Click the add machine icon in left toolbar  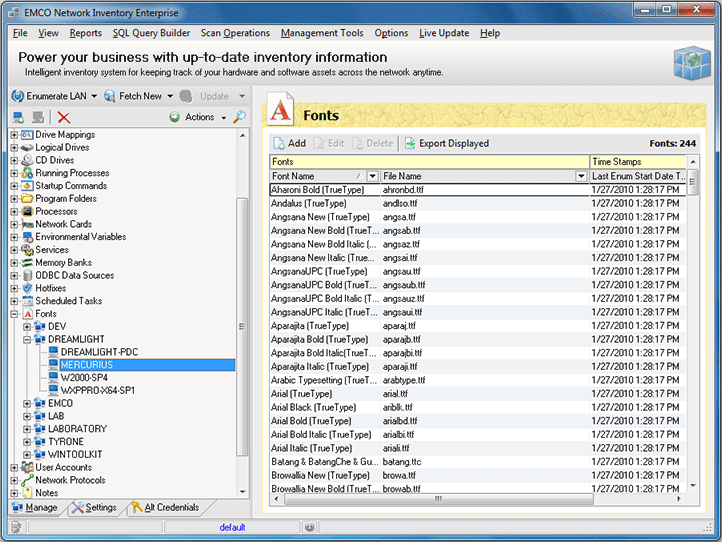19,117
